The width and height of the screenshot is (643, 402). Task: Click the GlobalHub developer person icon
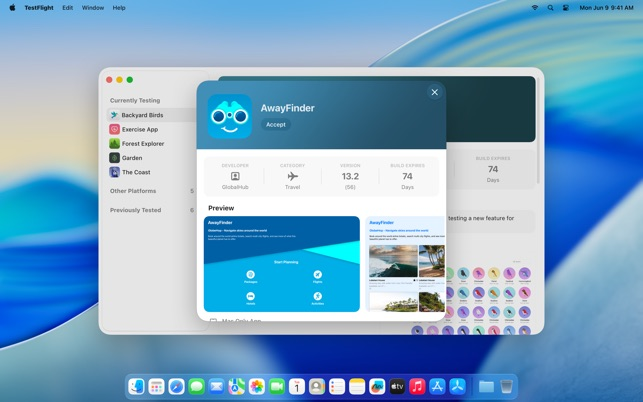[235, 176]
